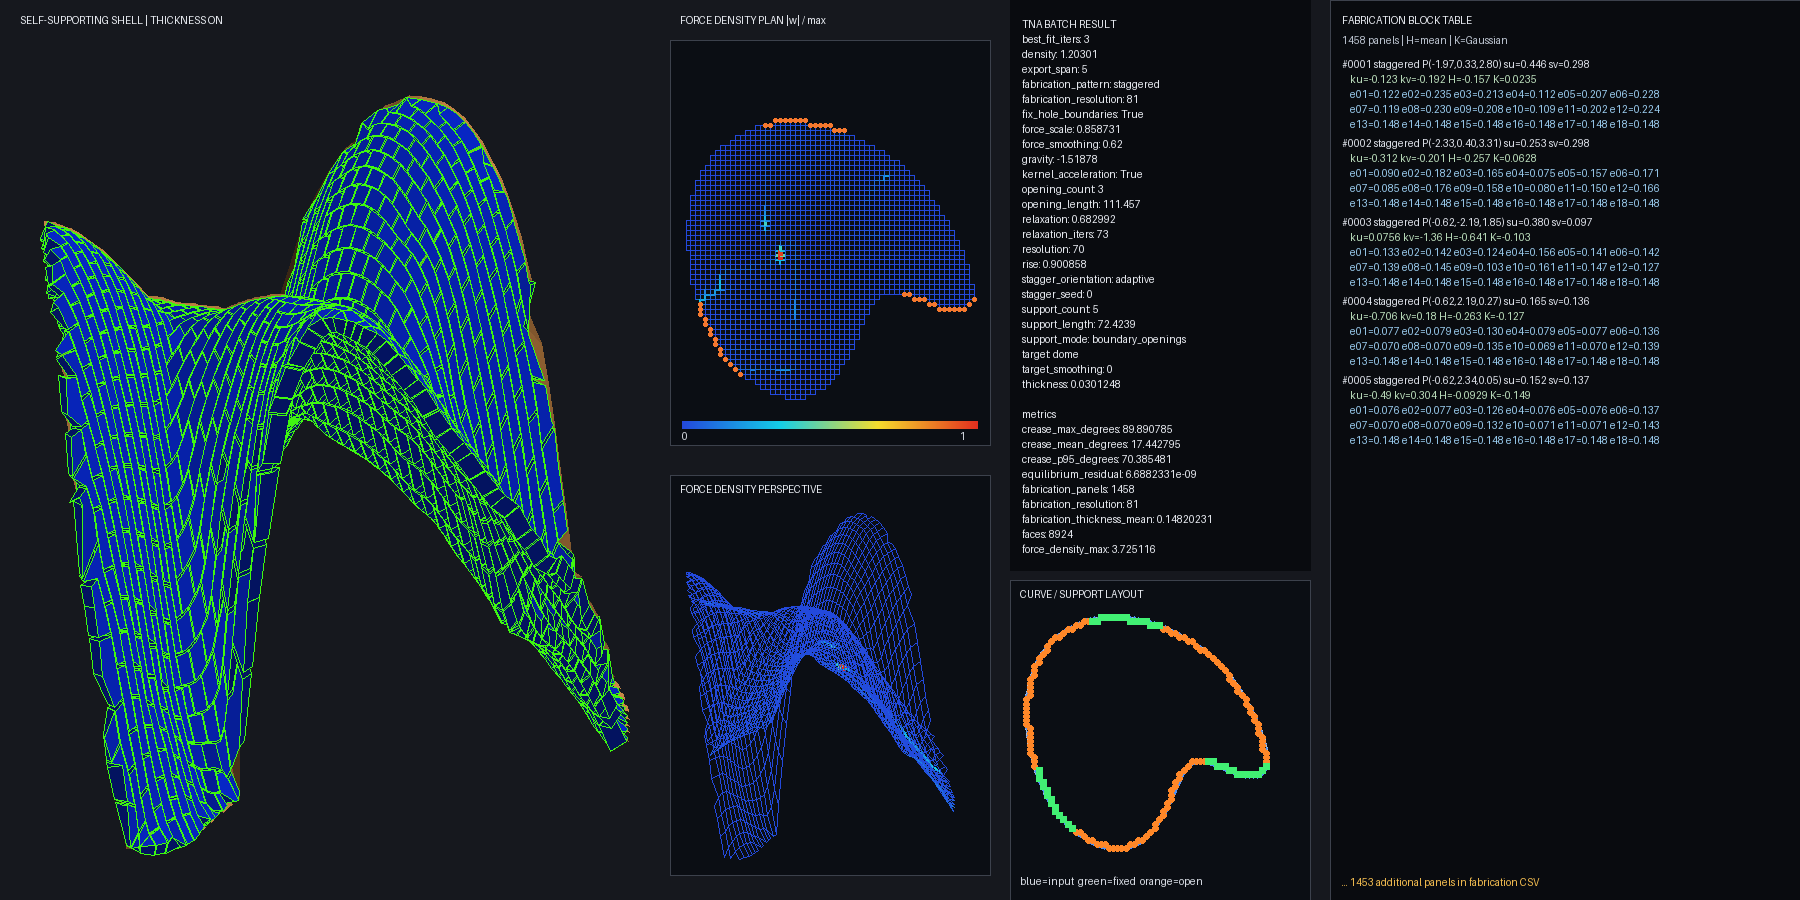Select the FORCE DENSITY PERSPECTIVE panel title
The image size is (1800, 900).
coord(751,489)
